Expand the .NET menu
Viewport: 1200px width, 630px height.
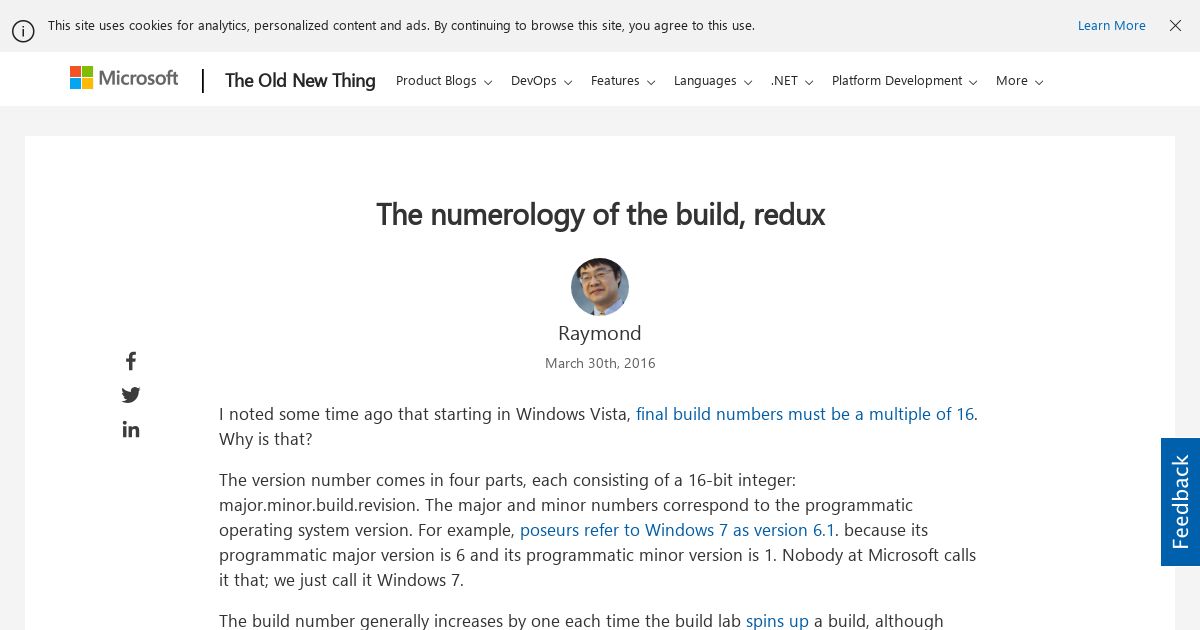point(792,81)
